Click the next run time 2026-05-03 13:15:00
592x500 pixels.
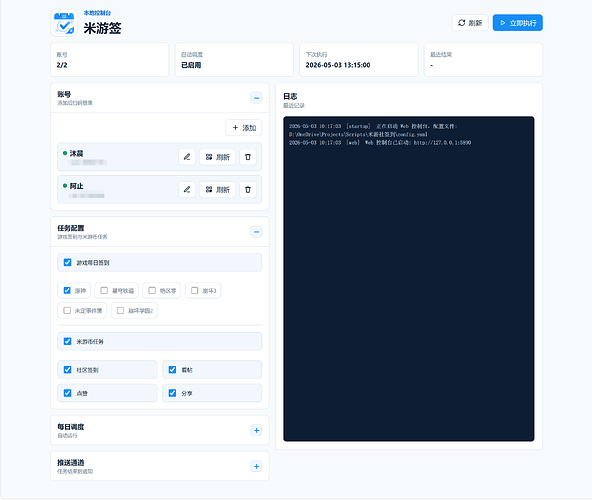point(338,65)
